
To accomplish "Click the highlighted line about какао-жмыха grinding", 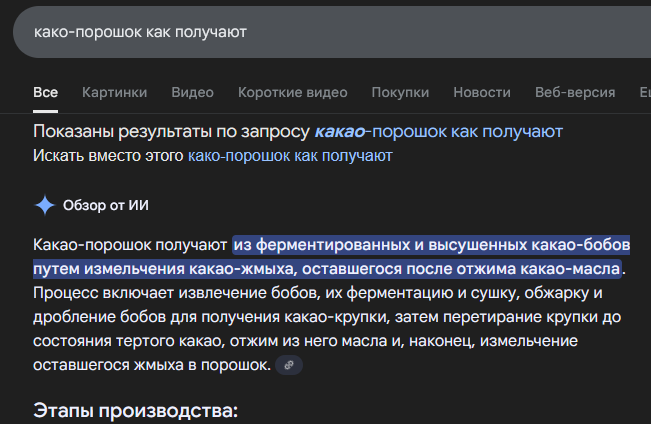I will (x=326, y=269).
